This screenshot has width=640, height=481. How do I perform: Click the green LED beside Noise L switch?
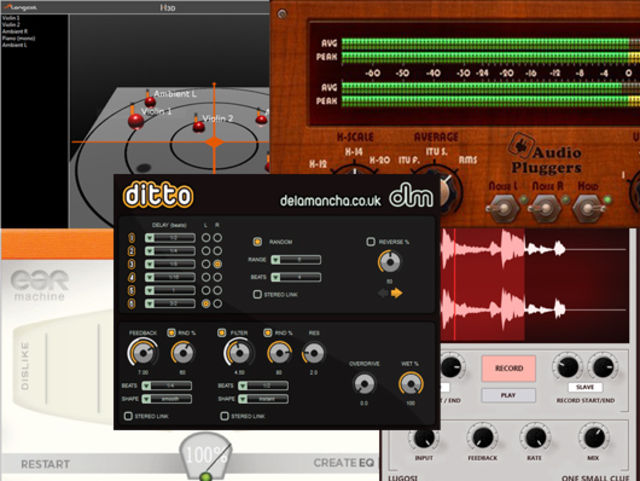click(x=523, y=200)
